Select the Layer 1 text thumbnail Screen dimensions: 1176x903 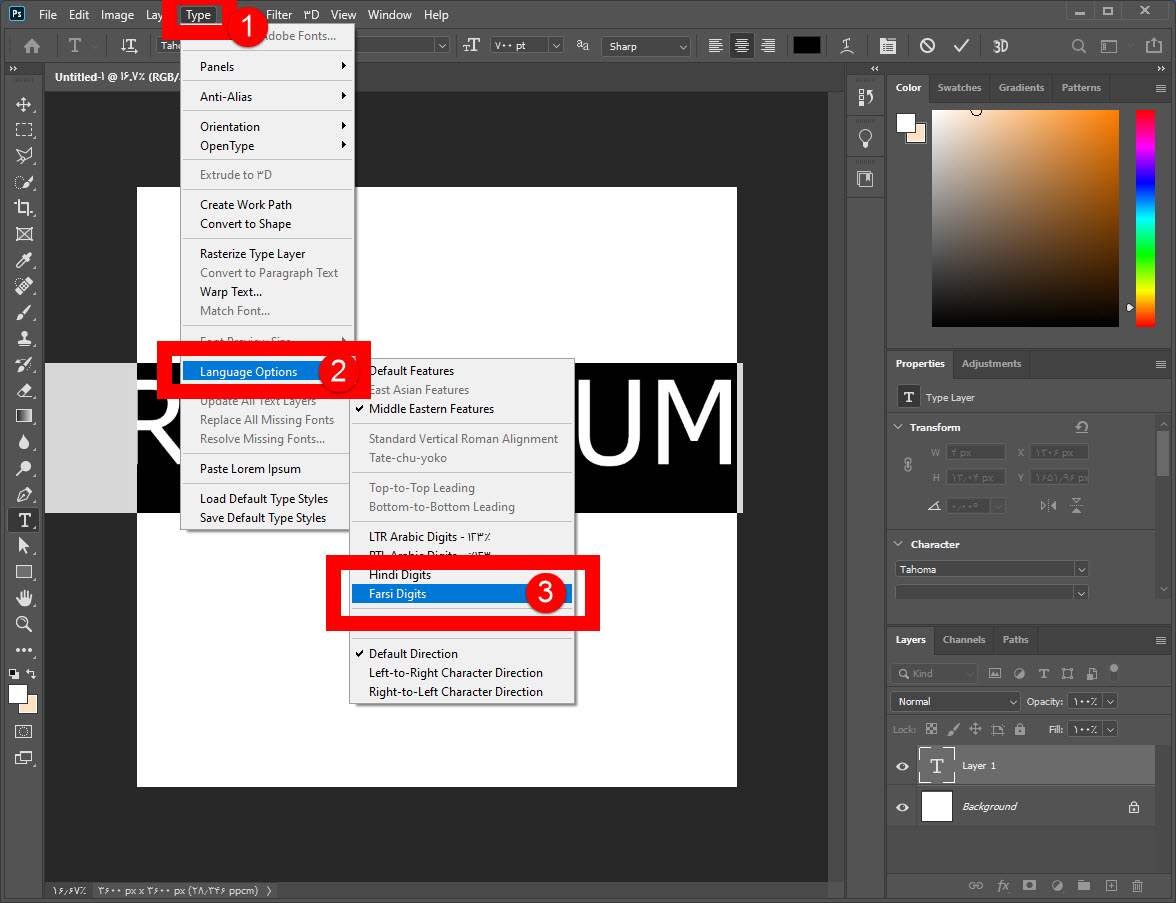coord(936,766)
